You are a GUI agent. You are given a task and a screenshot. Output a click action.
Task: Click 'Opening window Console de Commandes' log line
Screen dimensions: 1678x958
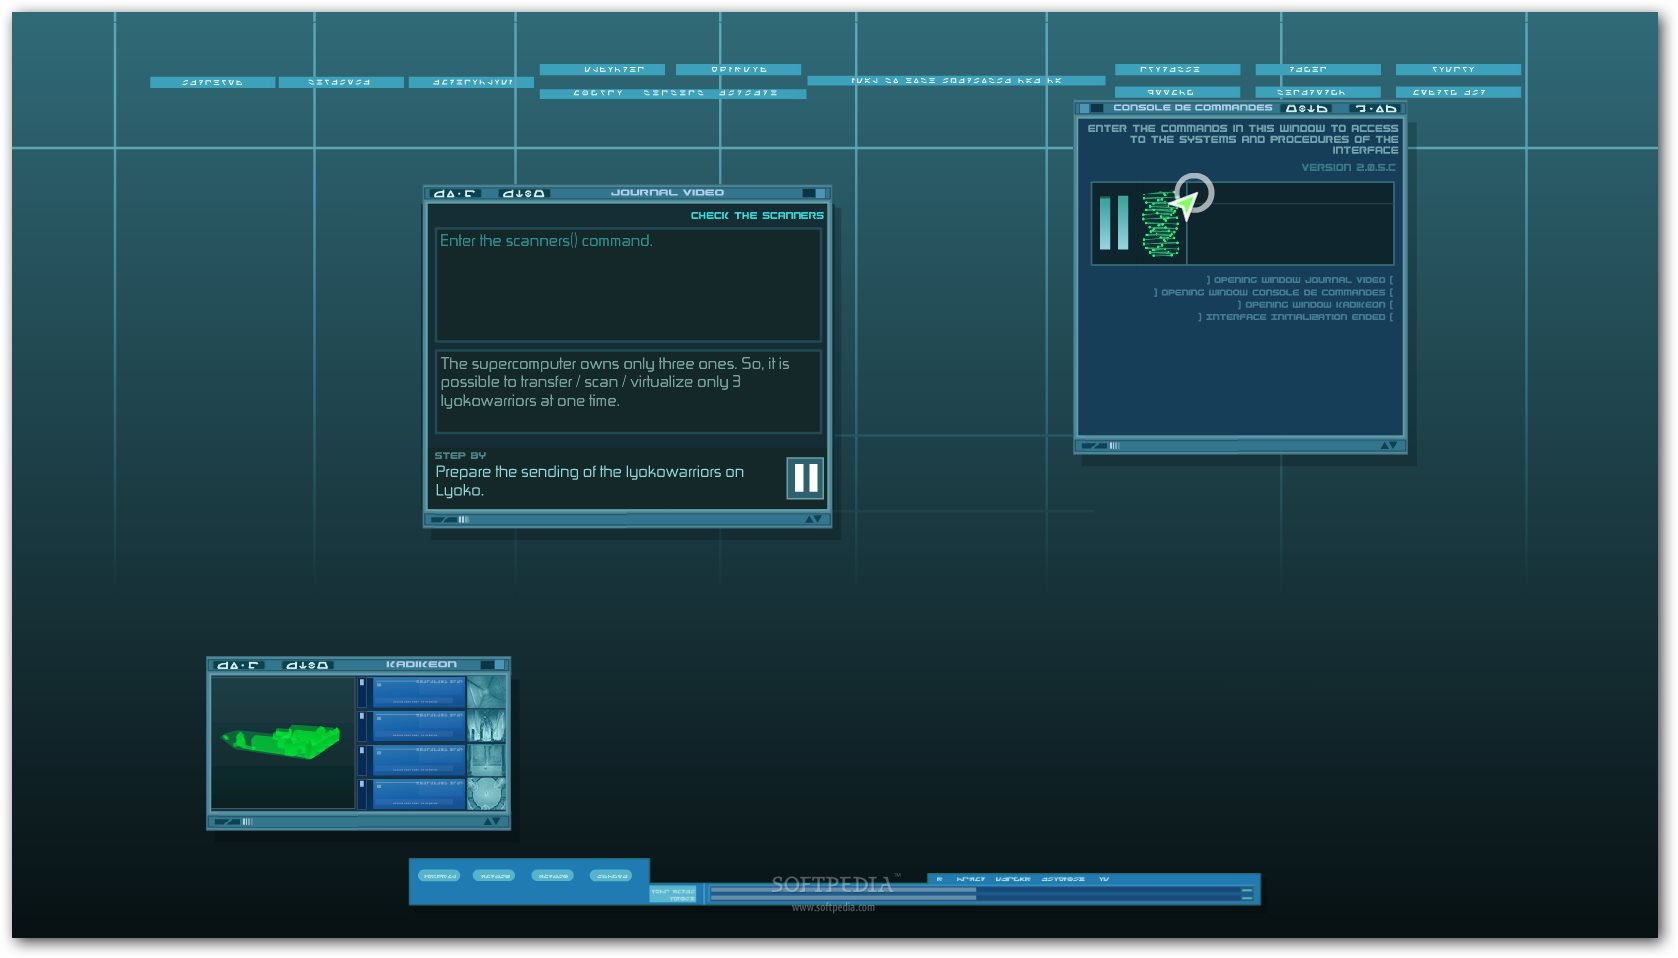1273,292
